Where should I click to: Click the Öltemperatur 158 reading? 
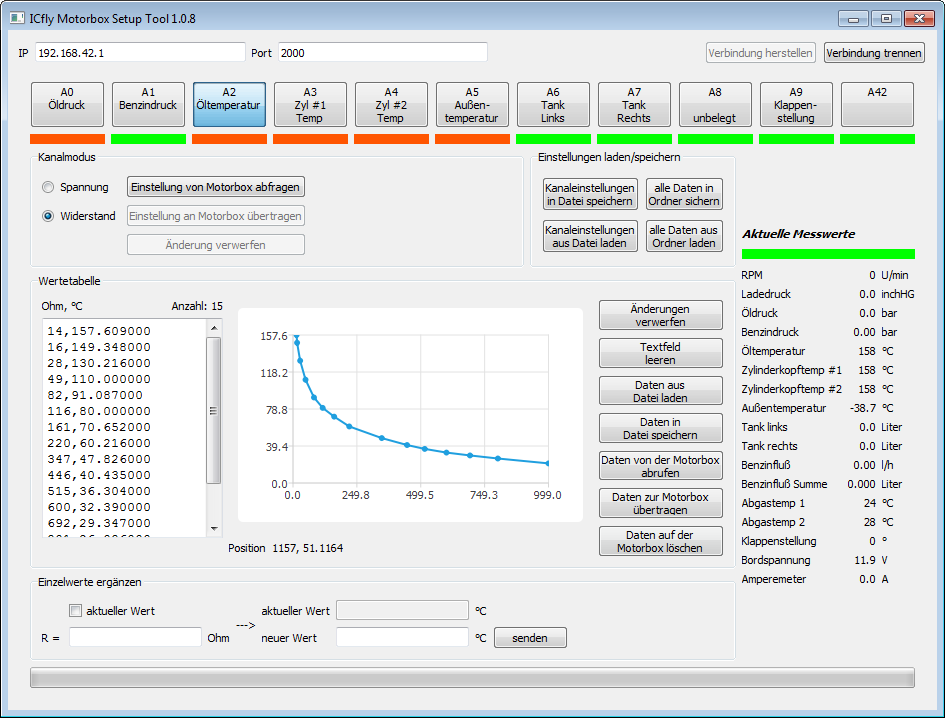click(867, 351)
